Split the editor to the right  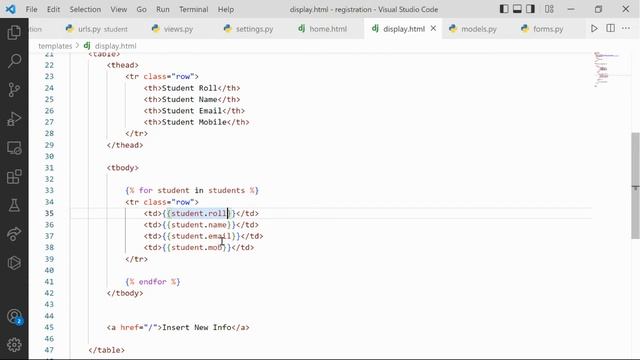[x=611, y=29]
